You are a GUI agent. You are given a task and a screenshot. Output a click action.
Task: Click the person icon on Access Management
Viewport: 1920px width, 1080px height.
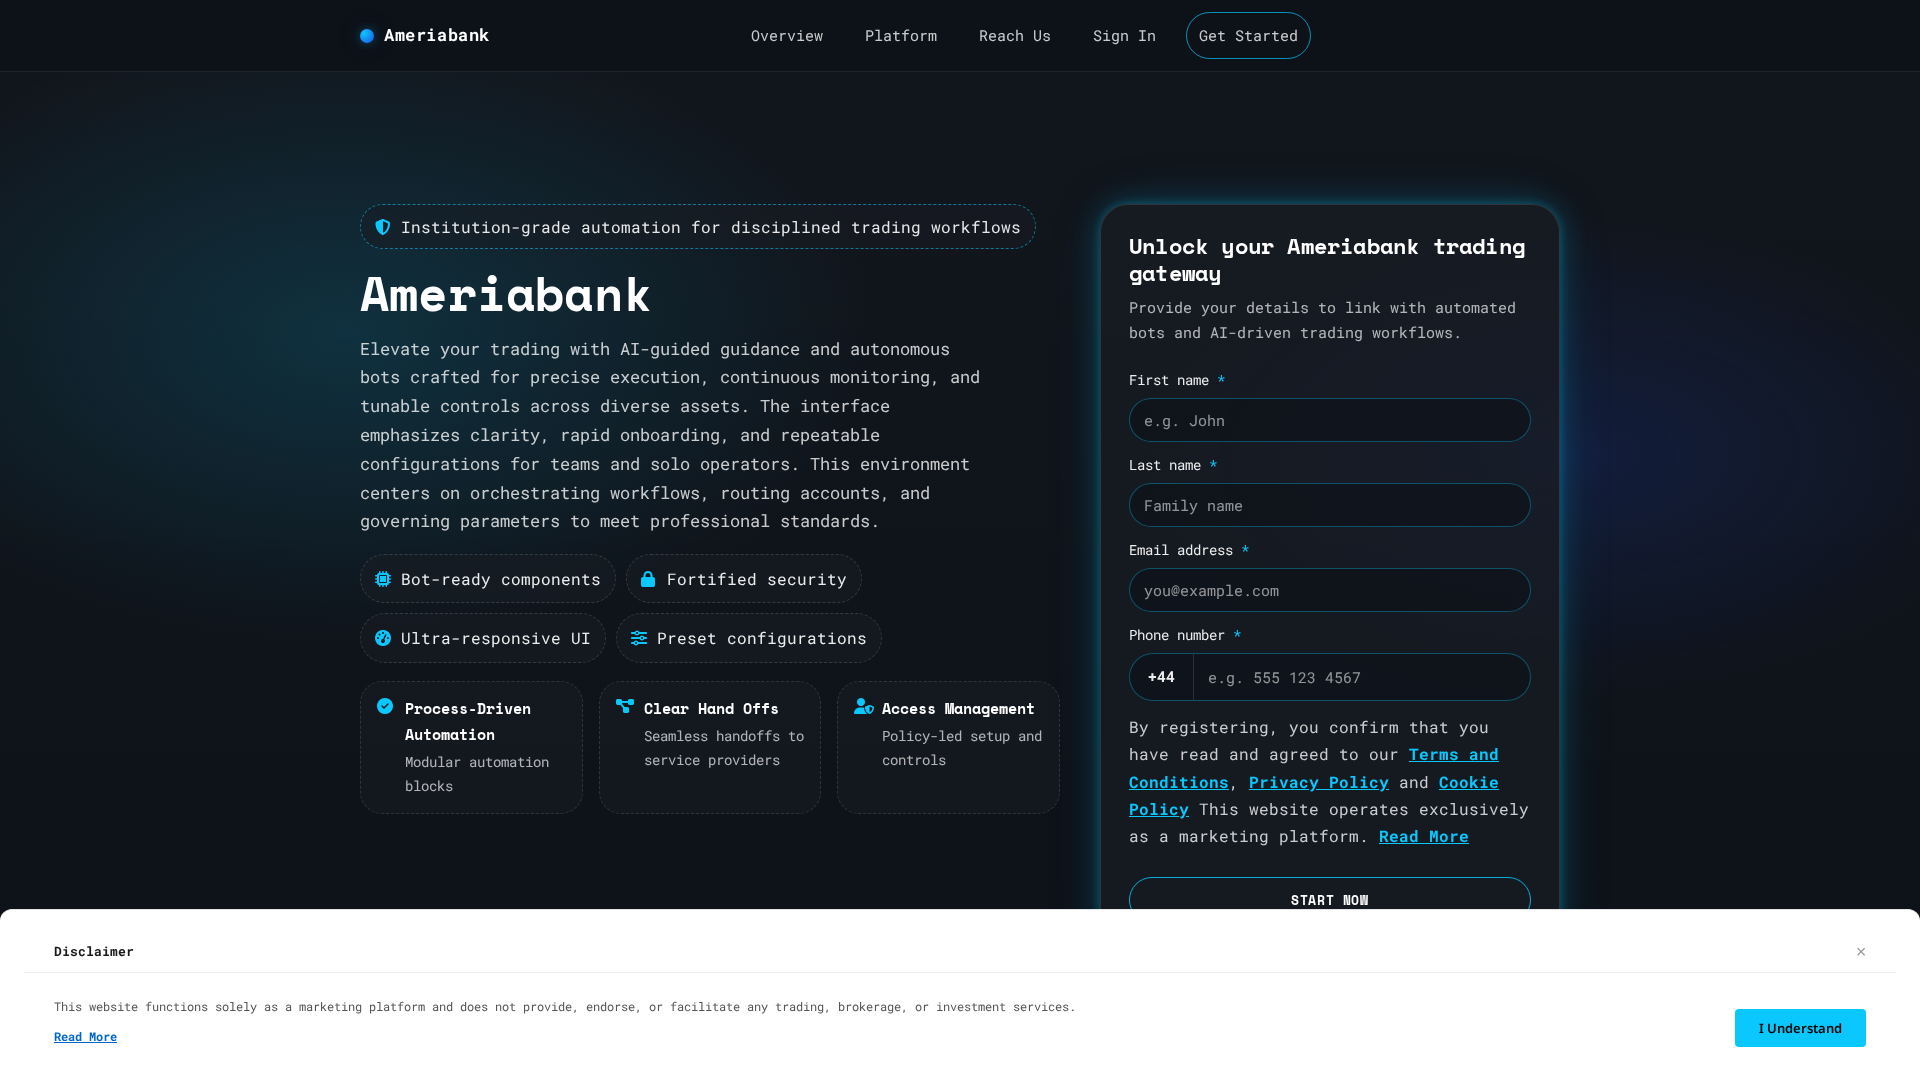[x=863, y=706]
